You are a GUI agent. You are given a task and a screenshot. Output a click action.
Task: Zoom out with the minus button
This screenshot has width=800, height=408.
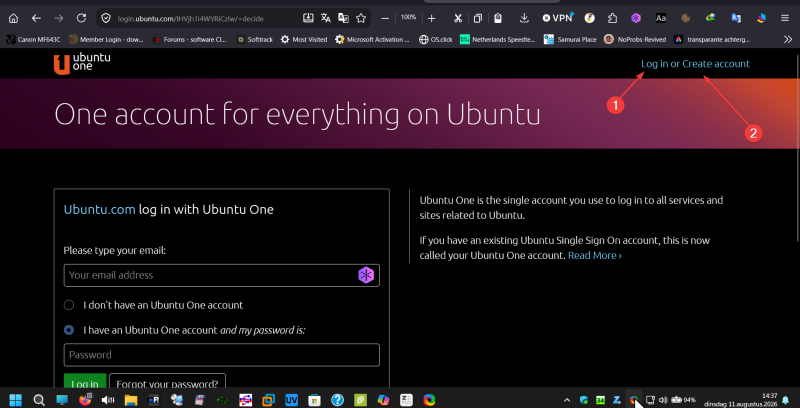[385, 18]
